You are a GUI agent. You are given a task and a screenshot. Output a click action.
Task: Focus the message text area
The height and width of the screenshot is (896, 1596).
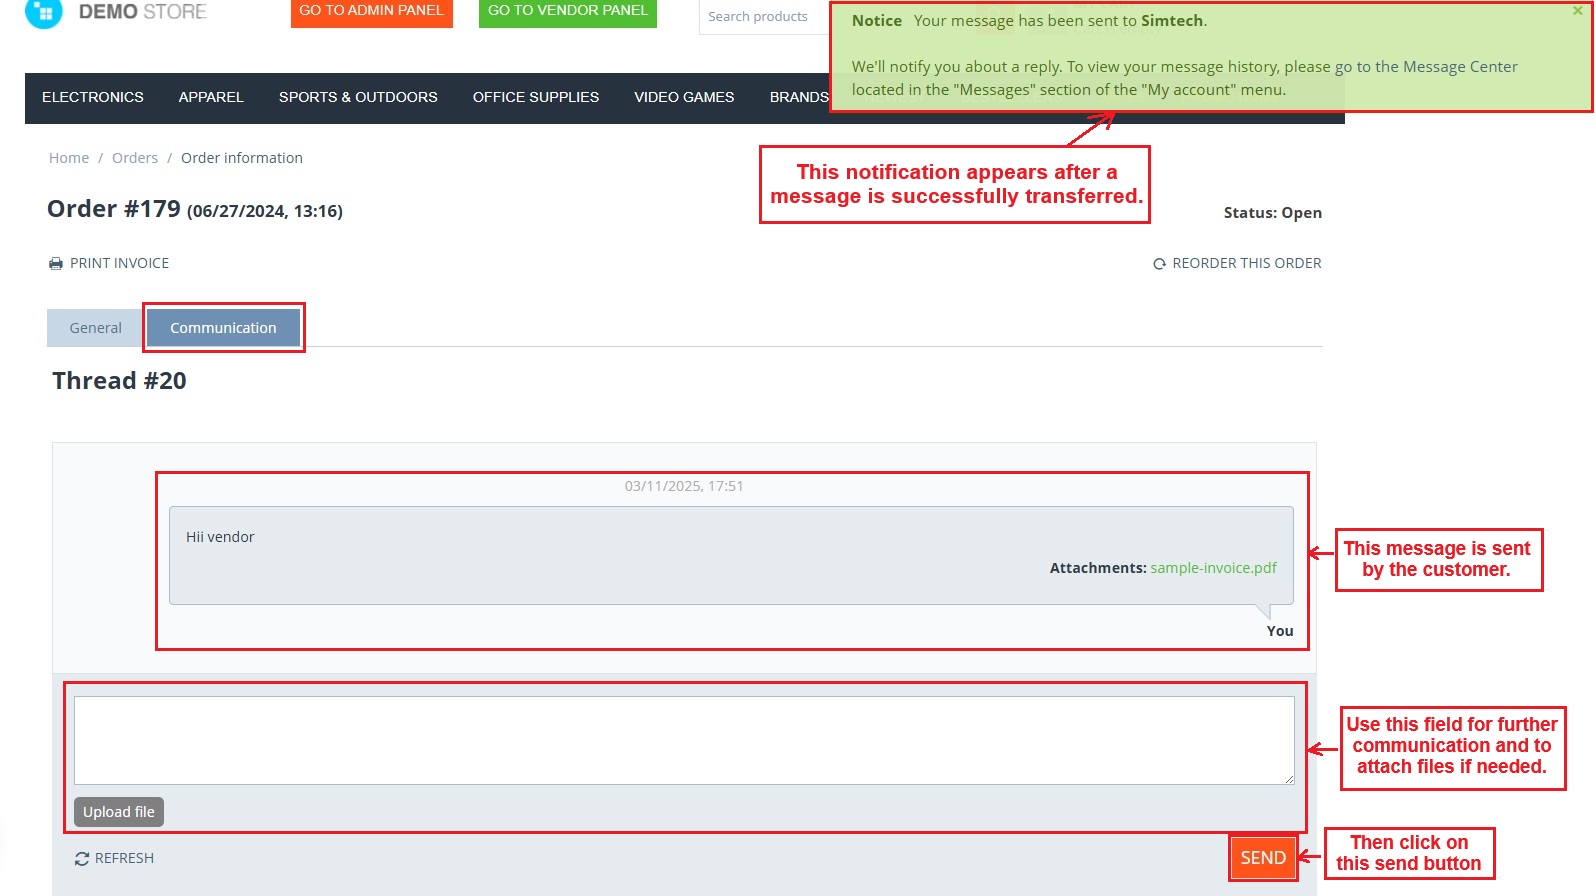(684, 740)
